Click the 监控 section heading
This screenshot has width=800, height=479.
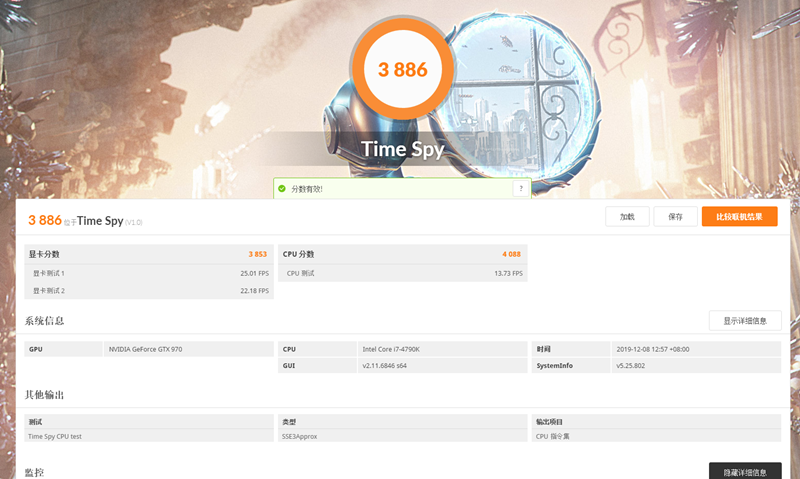pyautogui.click(x=34, y=472)
